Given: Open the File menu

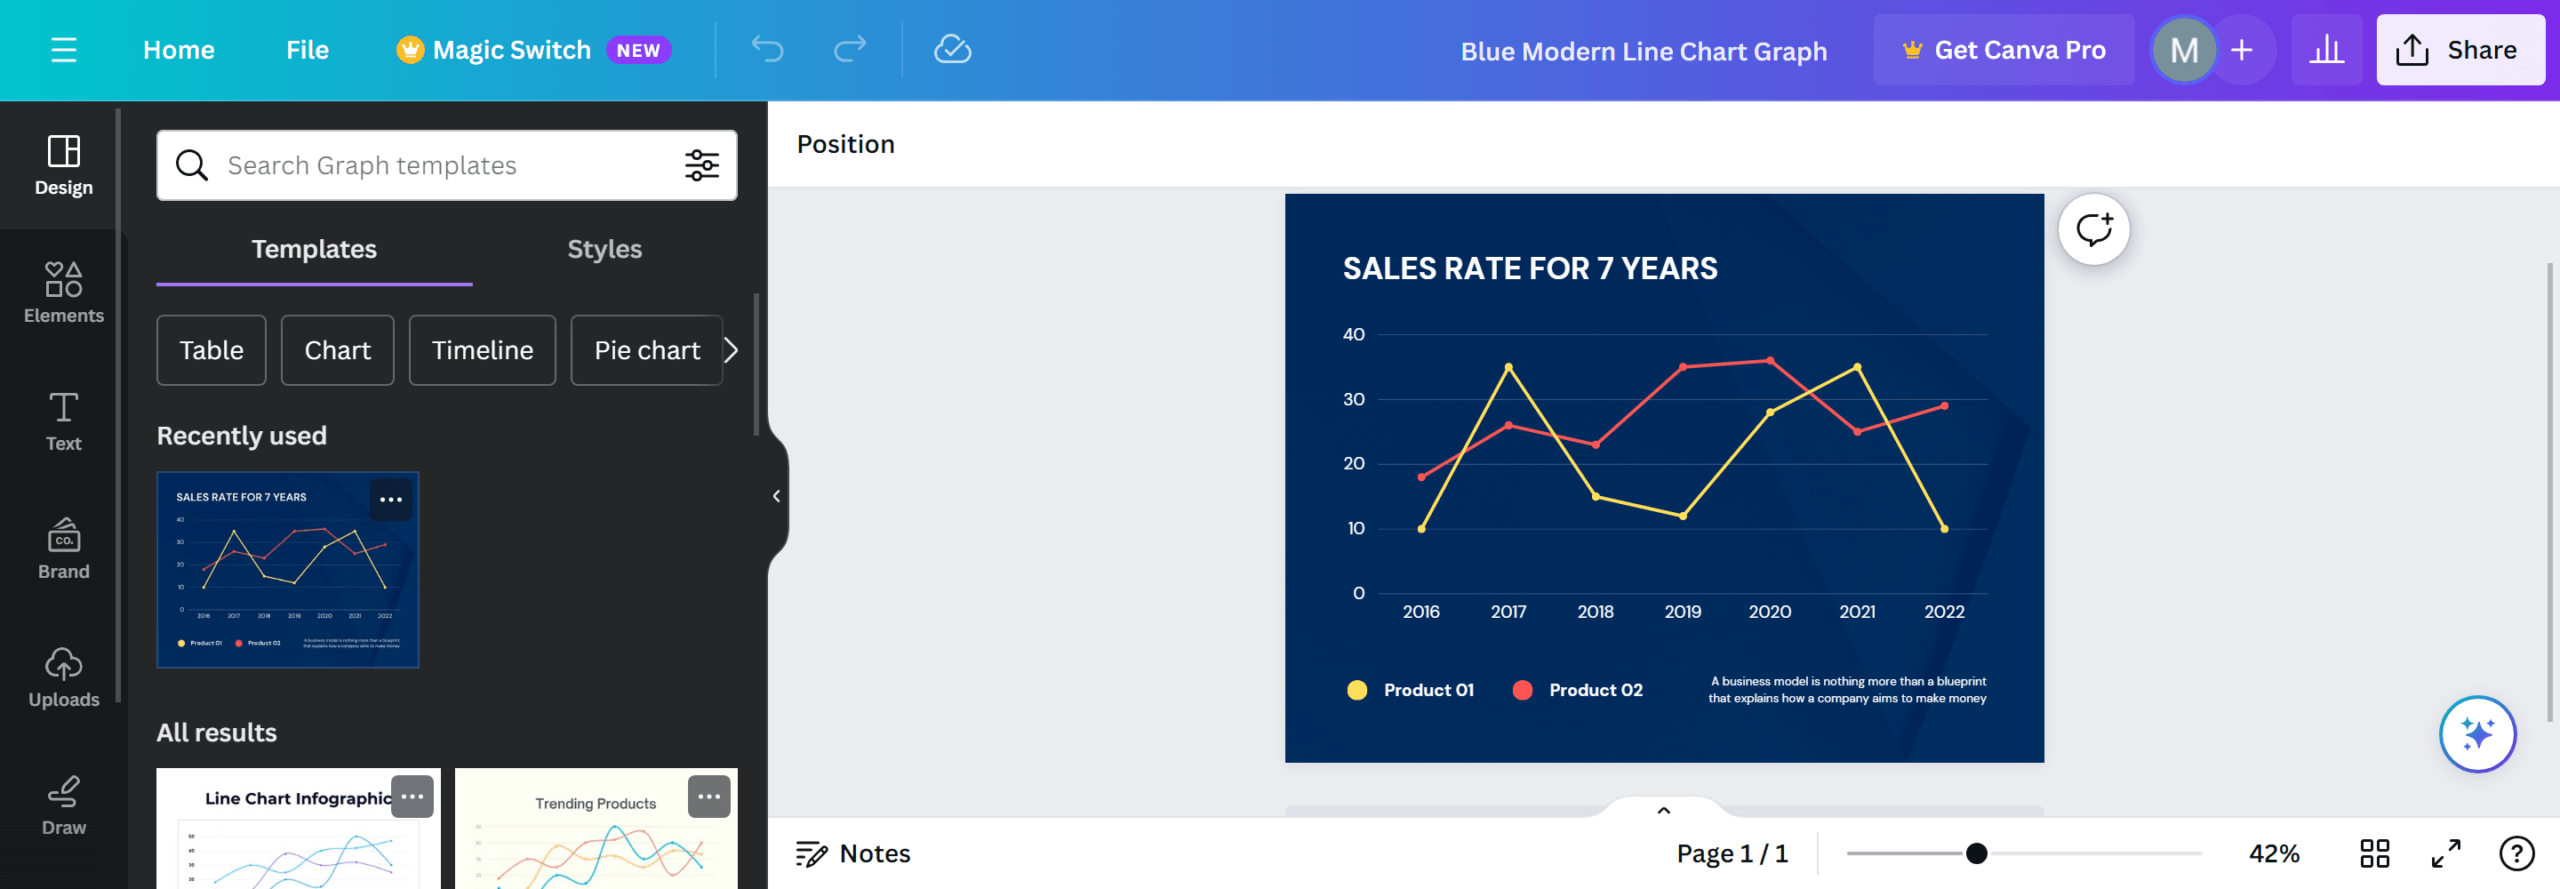Looking at the screenshot, I should pos(307,50).
